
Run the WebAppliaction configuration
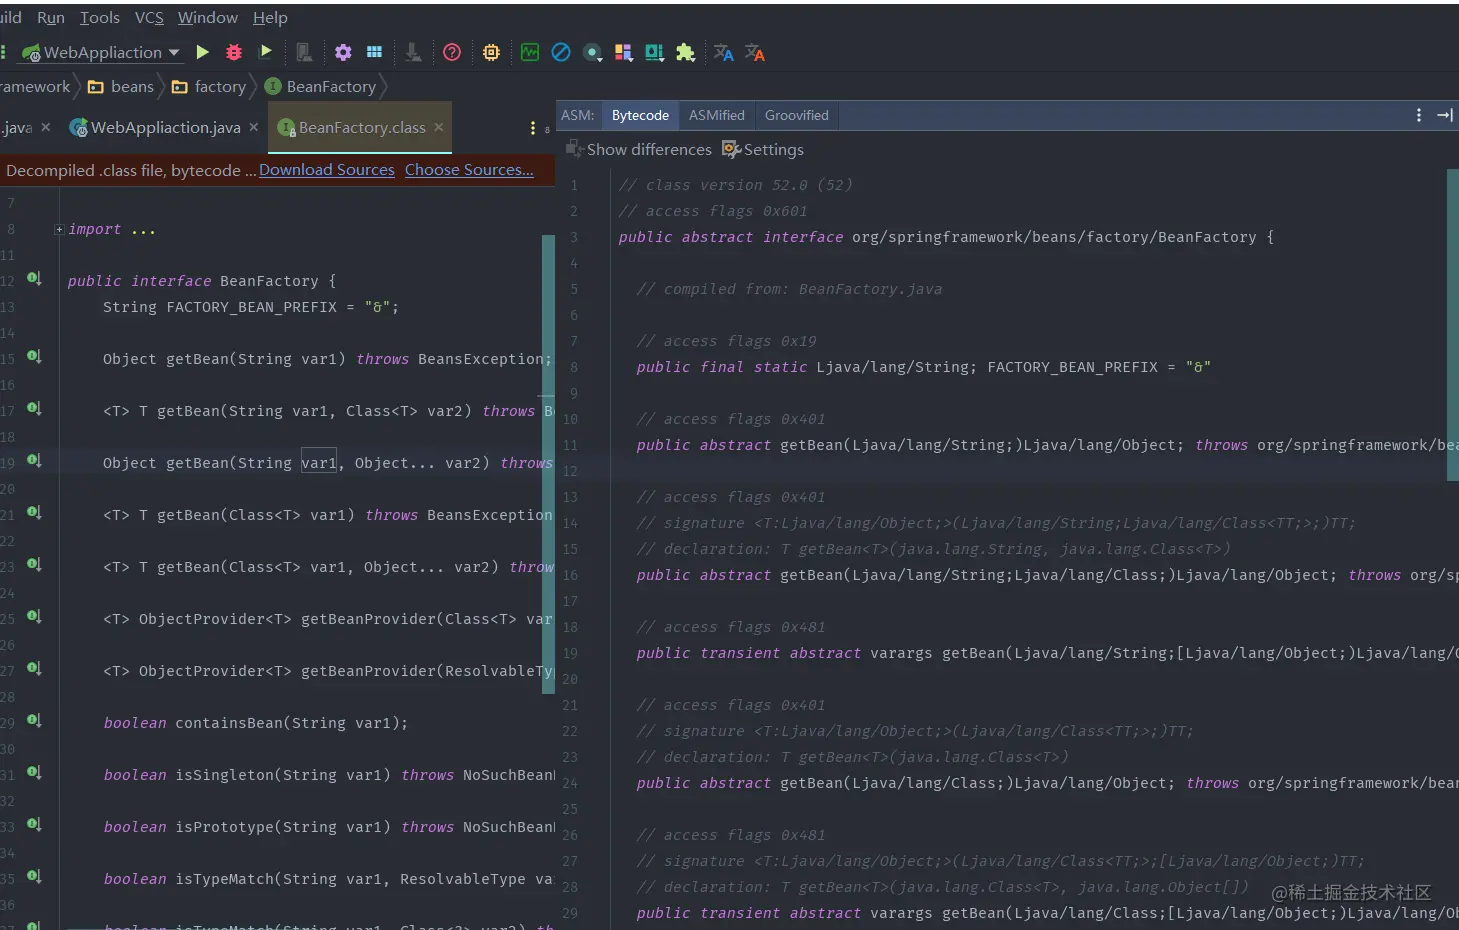coord(203,52)
